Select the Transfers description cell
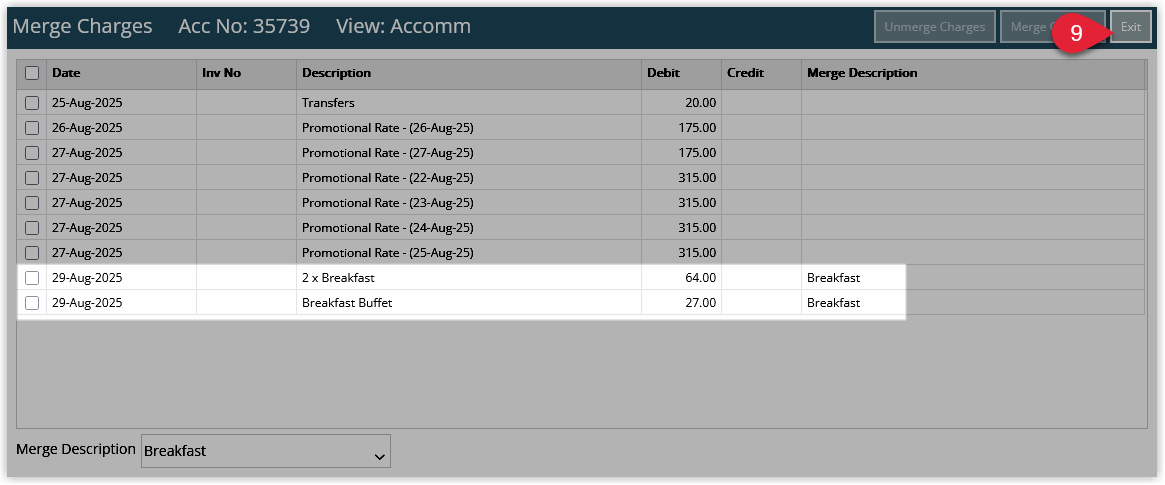 point(469,102)
